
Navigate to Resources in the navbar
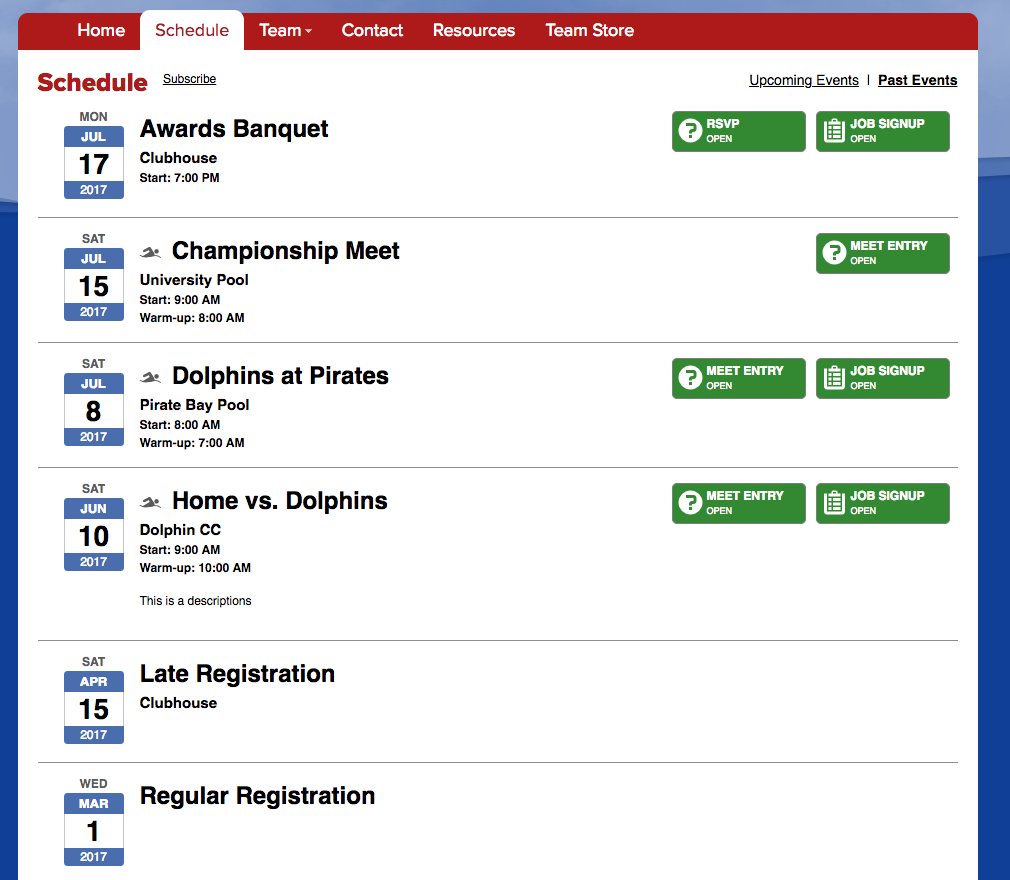(x=474, y=30)
